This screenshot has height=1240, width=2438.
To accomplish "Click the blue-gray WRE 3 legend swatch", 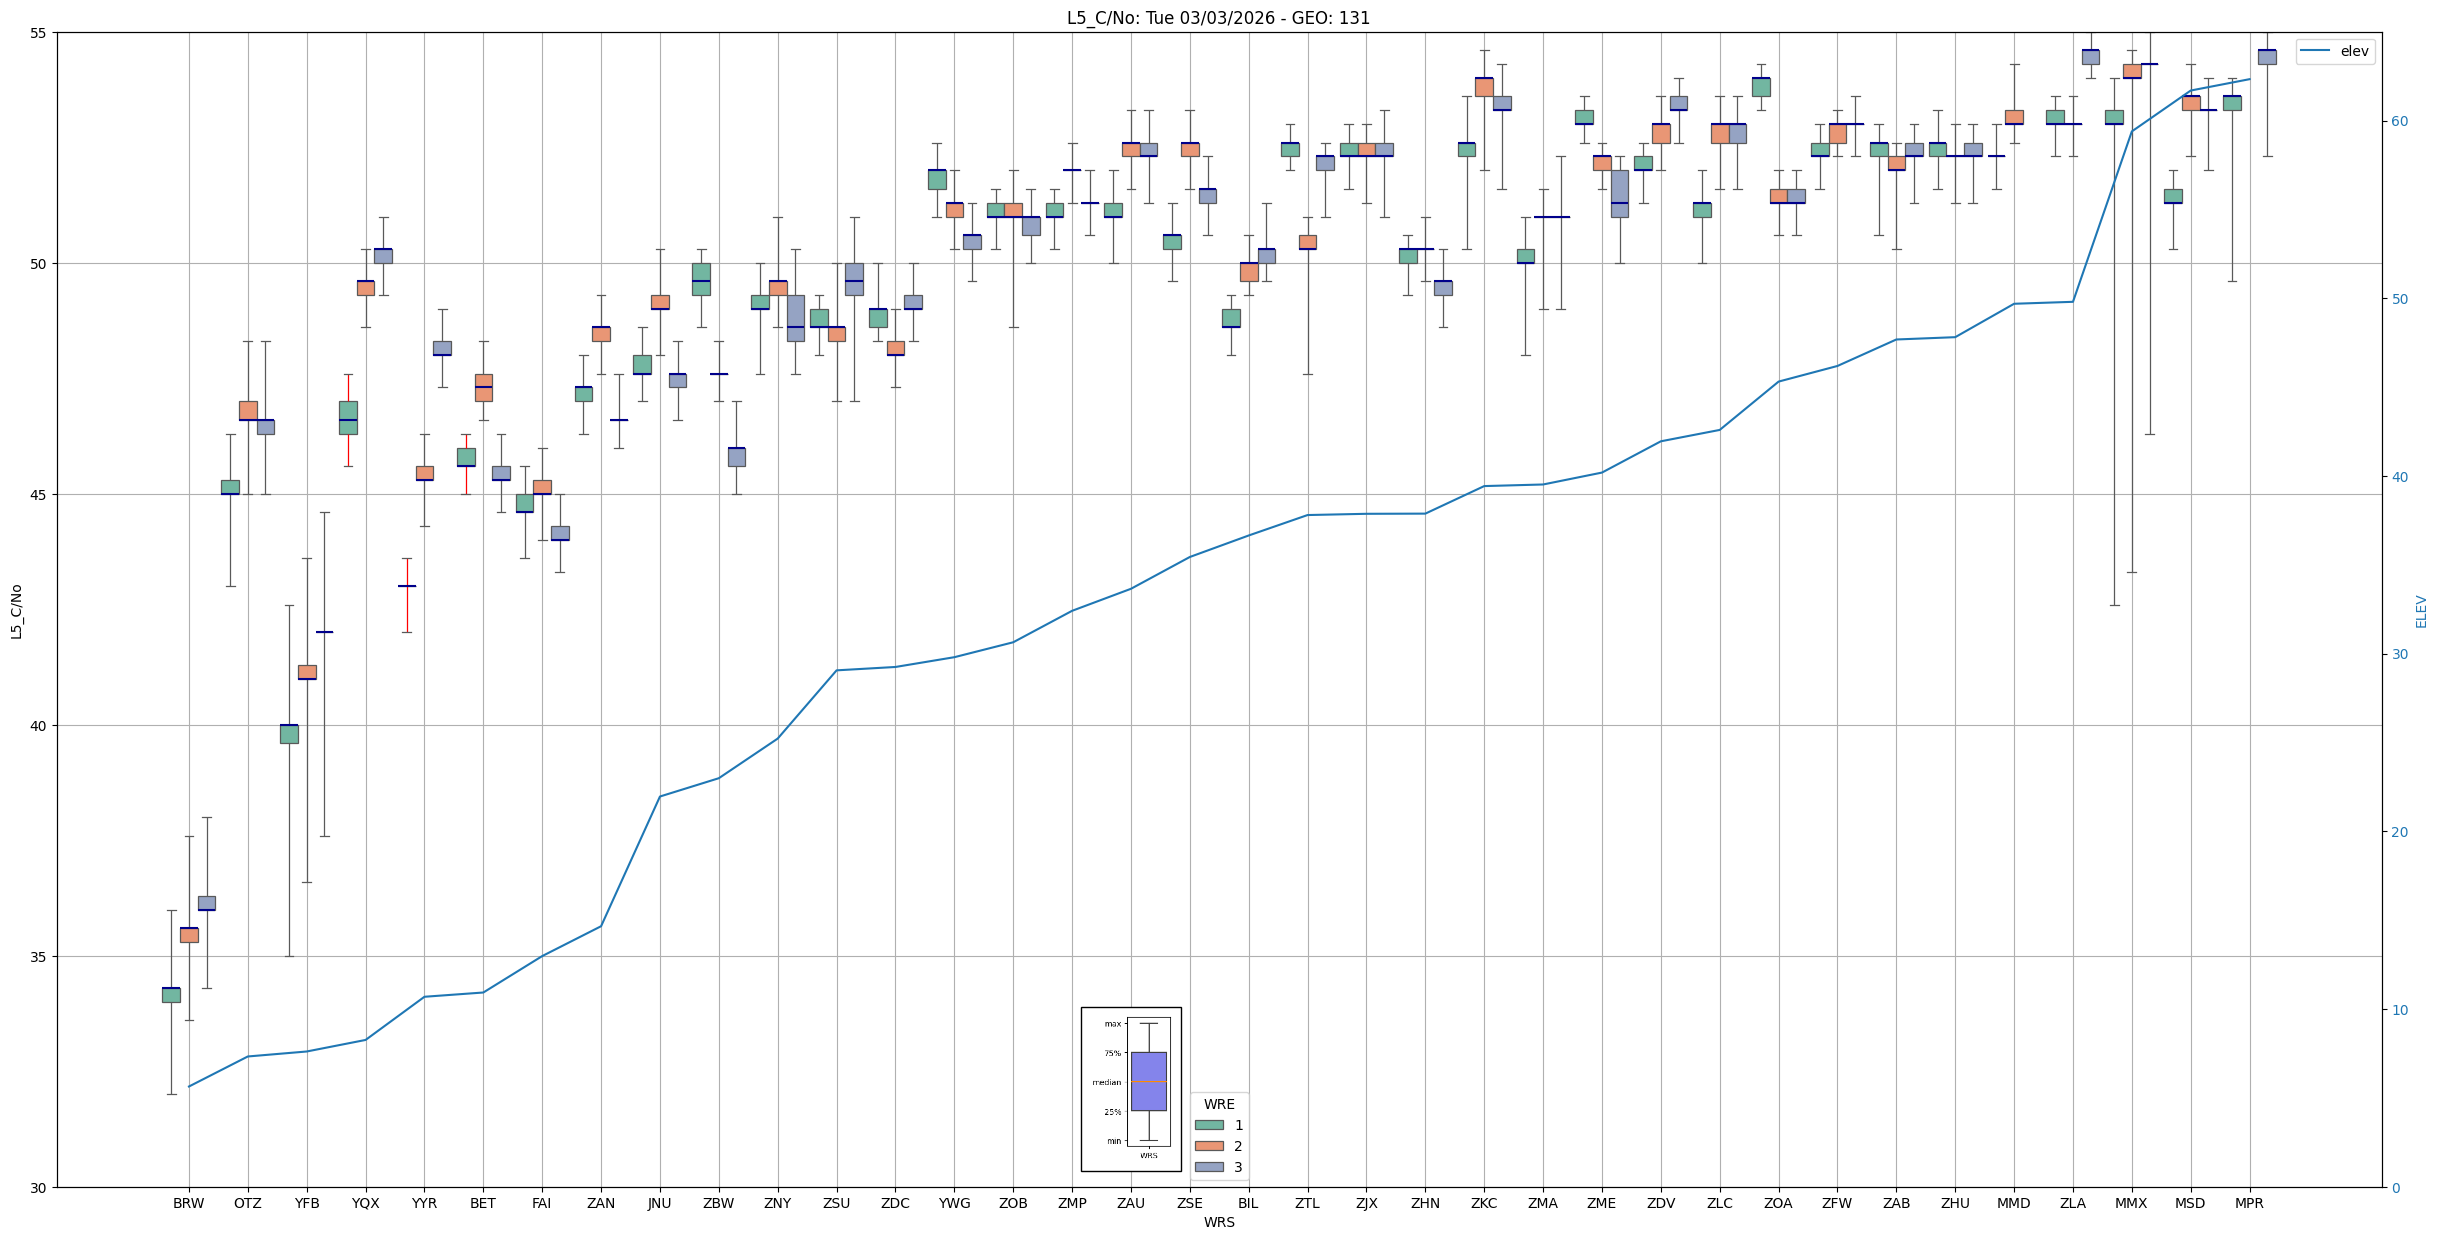I will point(1209,1167).
